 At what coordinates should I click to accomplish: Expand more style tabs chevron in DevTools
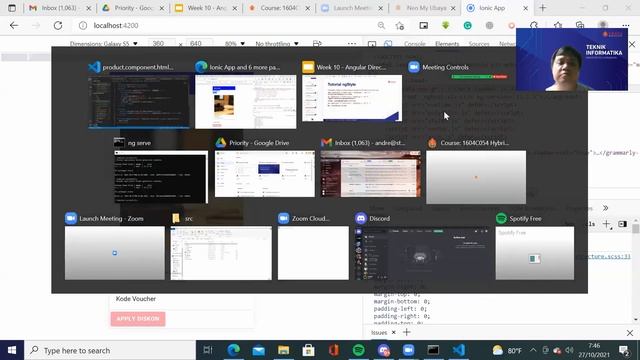pyautogui.click(x=605, y=208)
